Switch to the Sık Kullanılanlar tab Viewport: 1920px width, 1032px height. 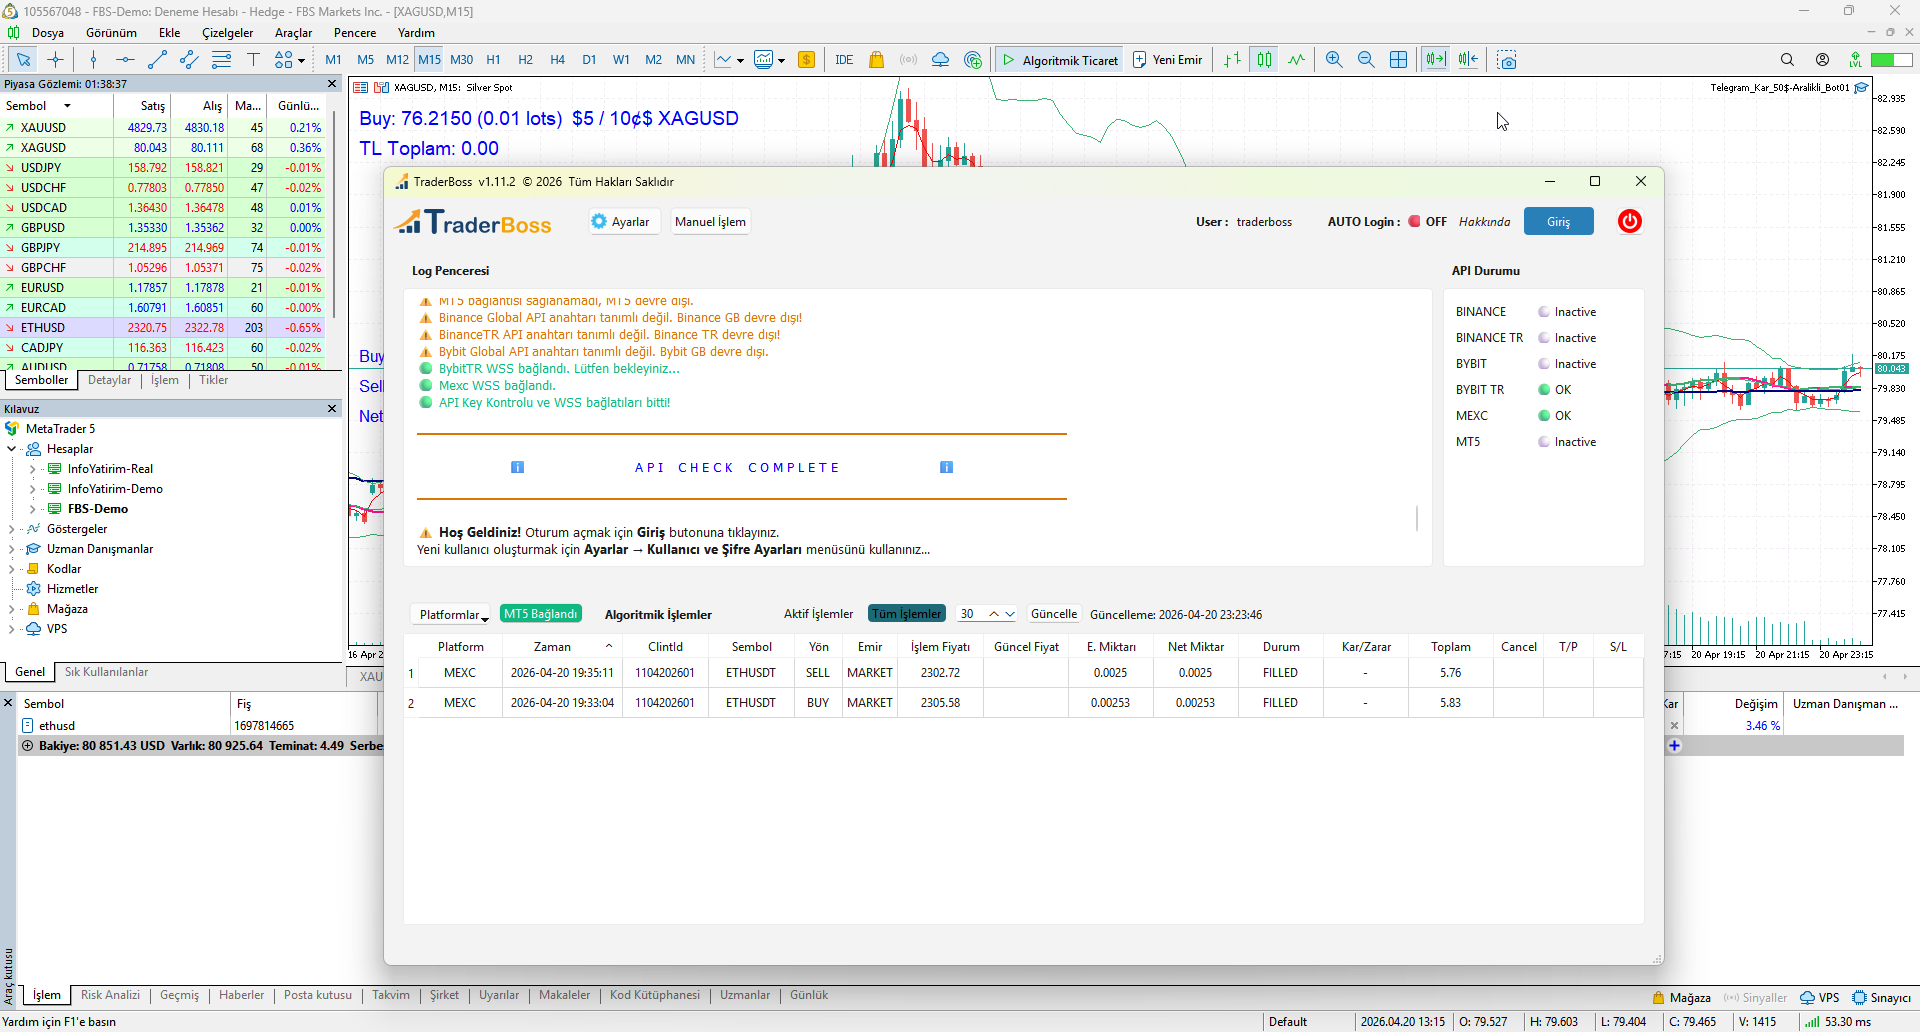107,672
